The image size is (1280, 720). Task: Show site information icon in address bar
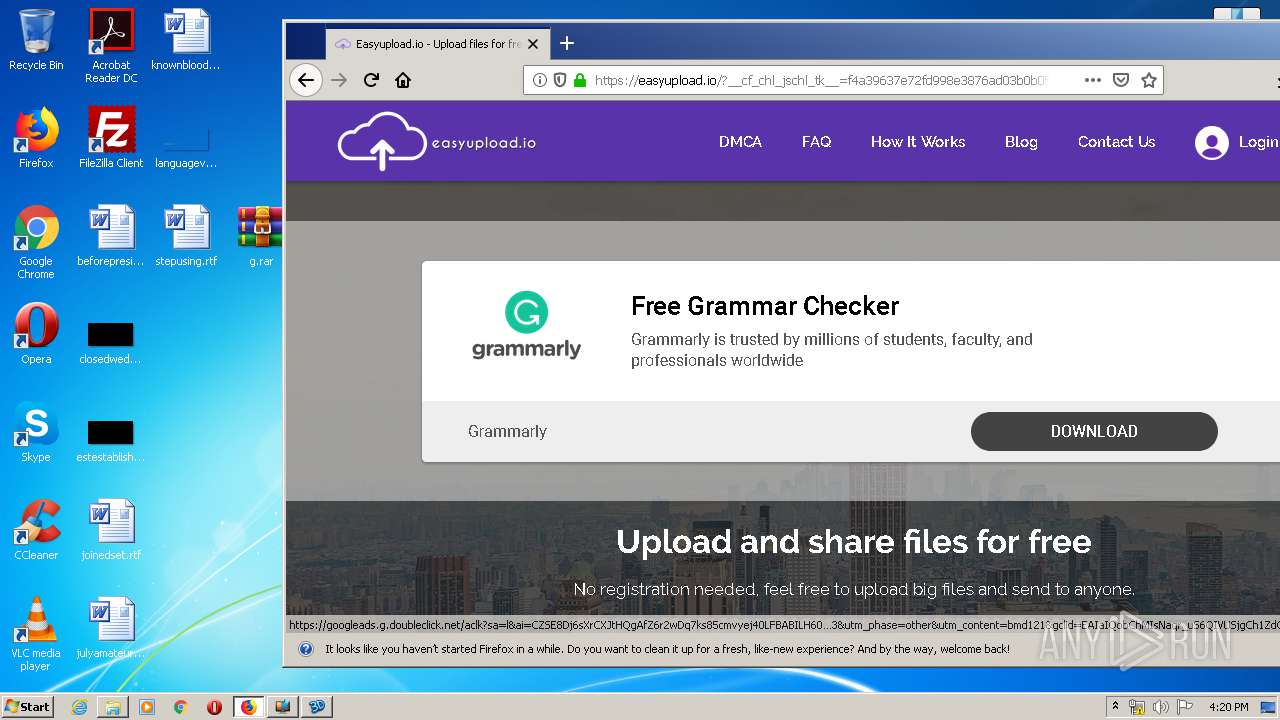(540, 80)
